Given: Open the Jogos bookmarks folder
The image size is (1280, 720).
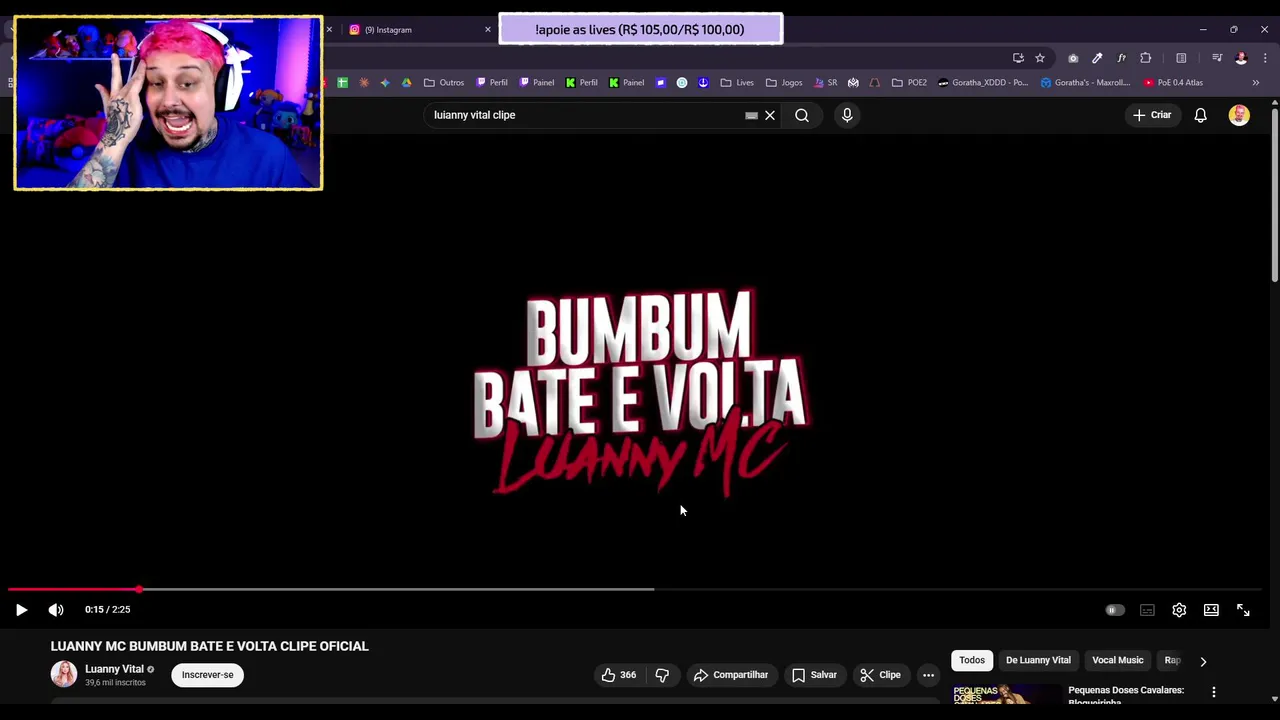Looking at the screenshot, I should [784, 83].
